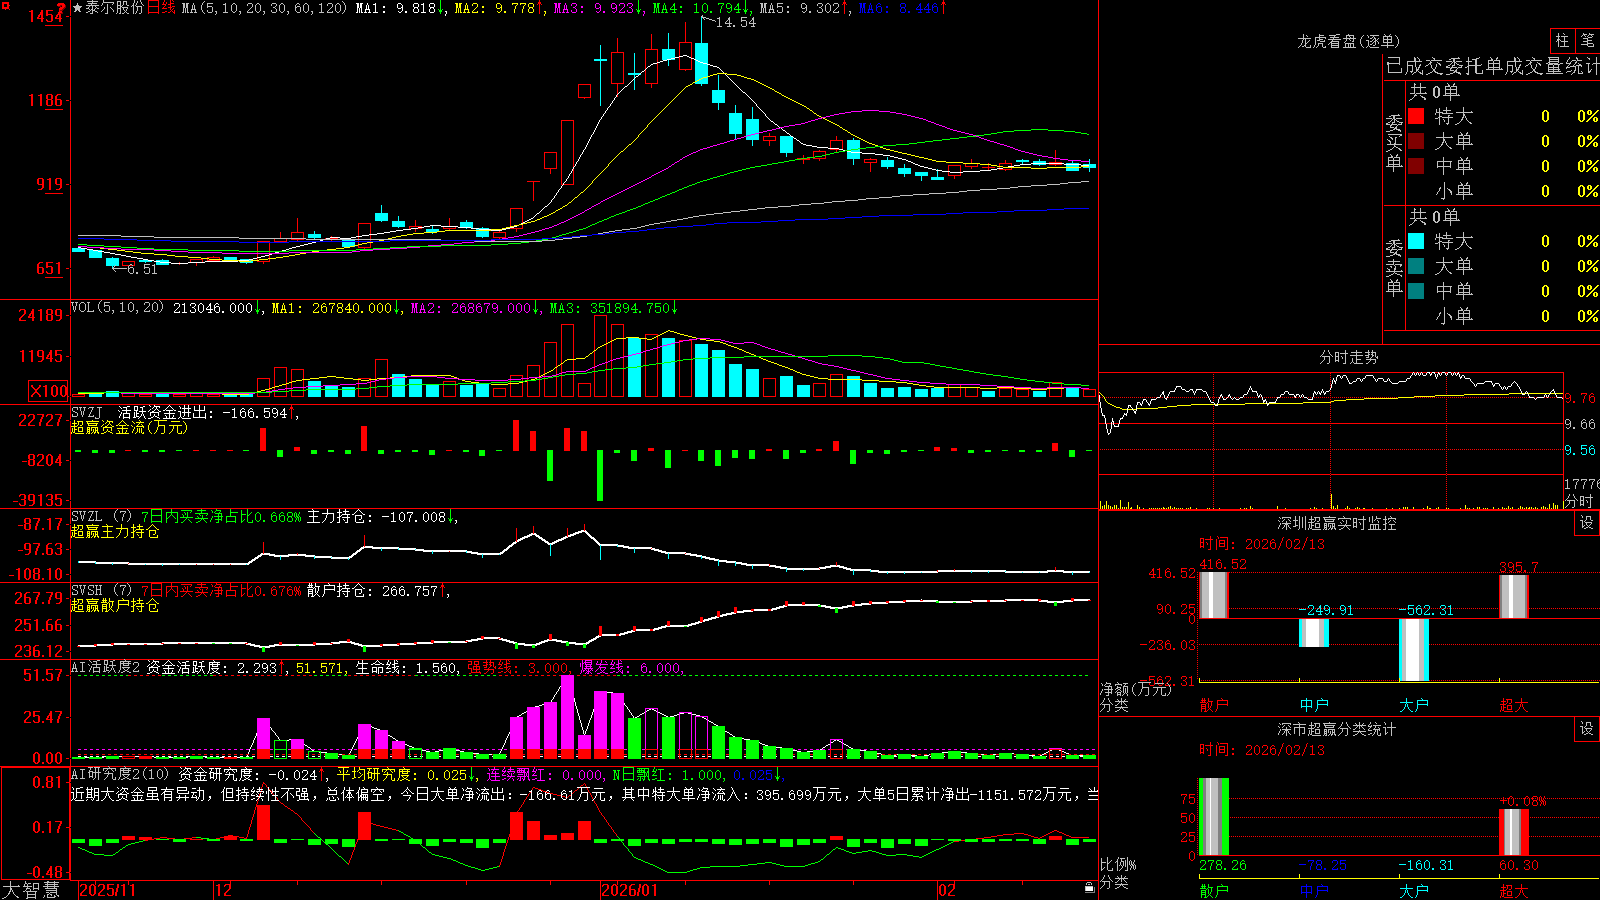Click the X100 volume multiplier box
The height and width of the screenshot is (900, 1600).
[x=48, y=392]
